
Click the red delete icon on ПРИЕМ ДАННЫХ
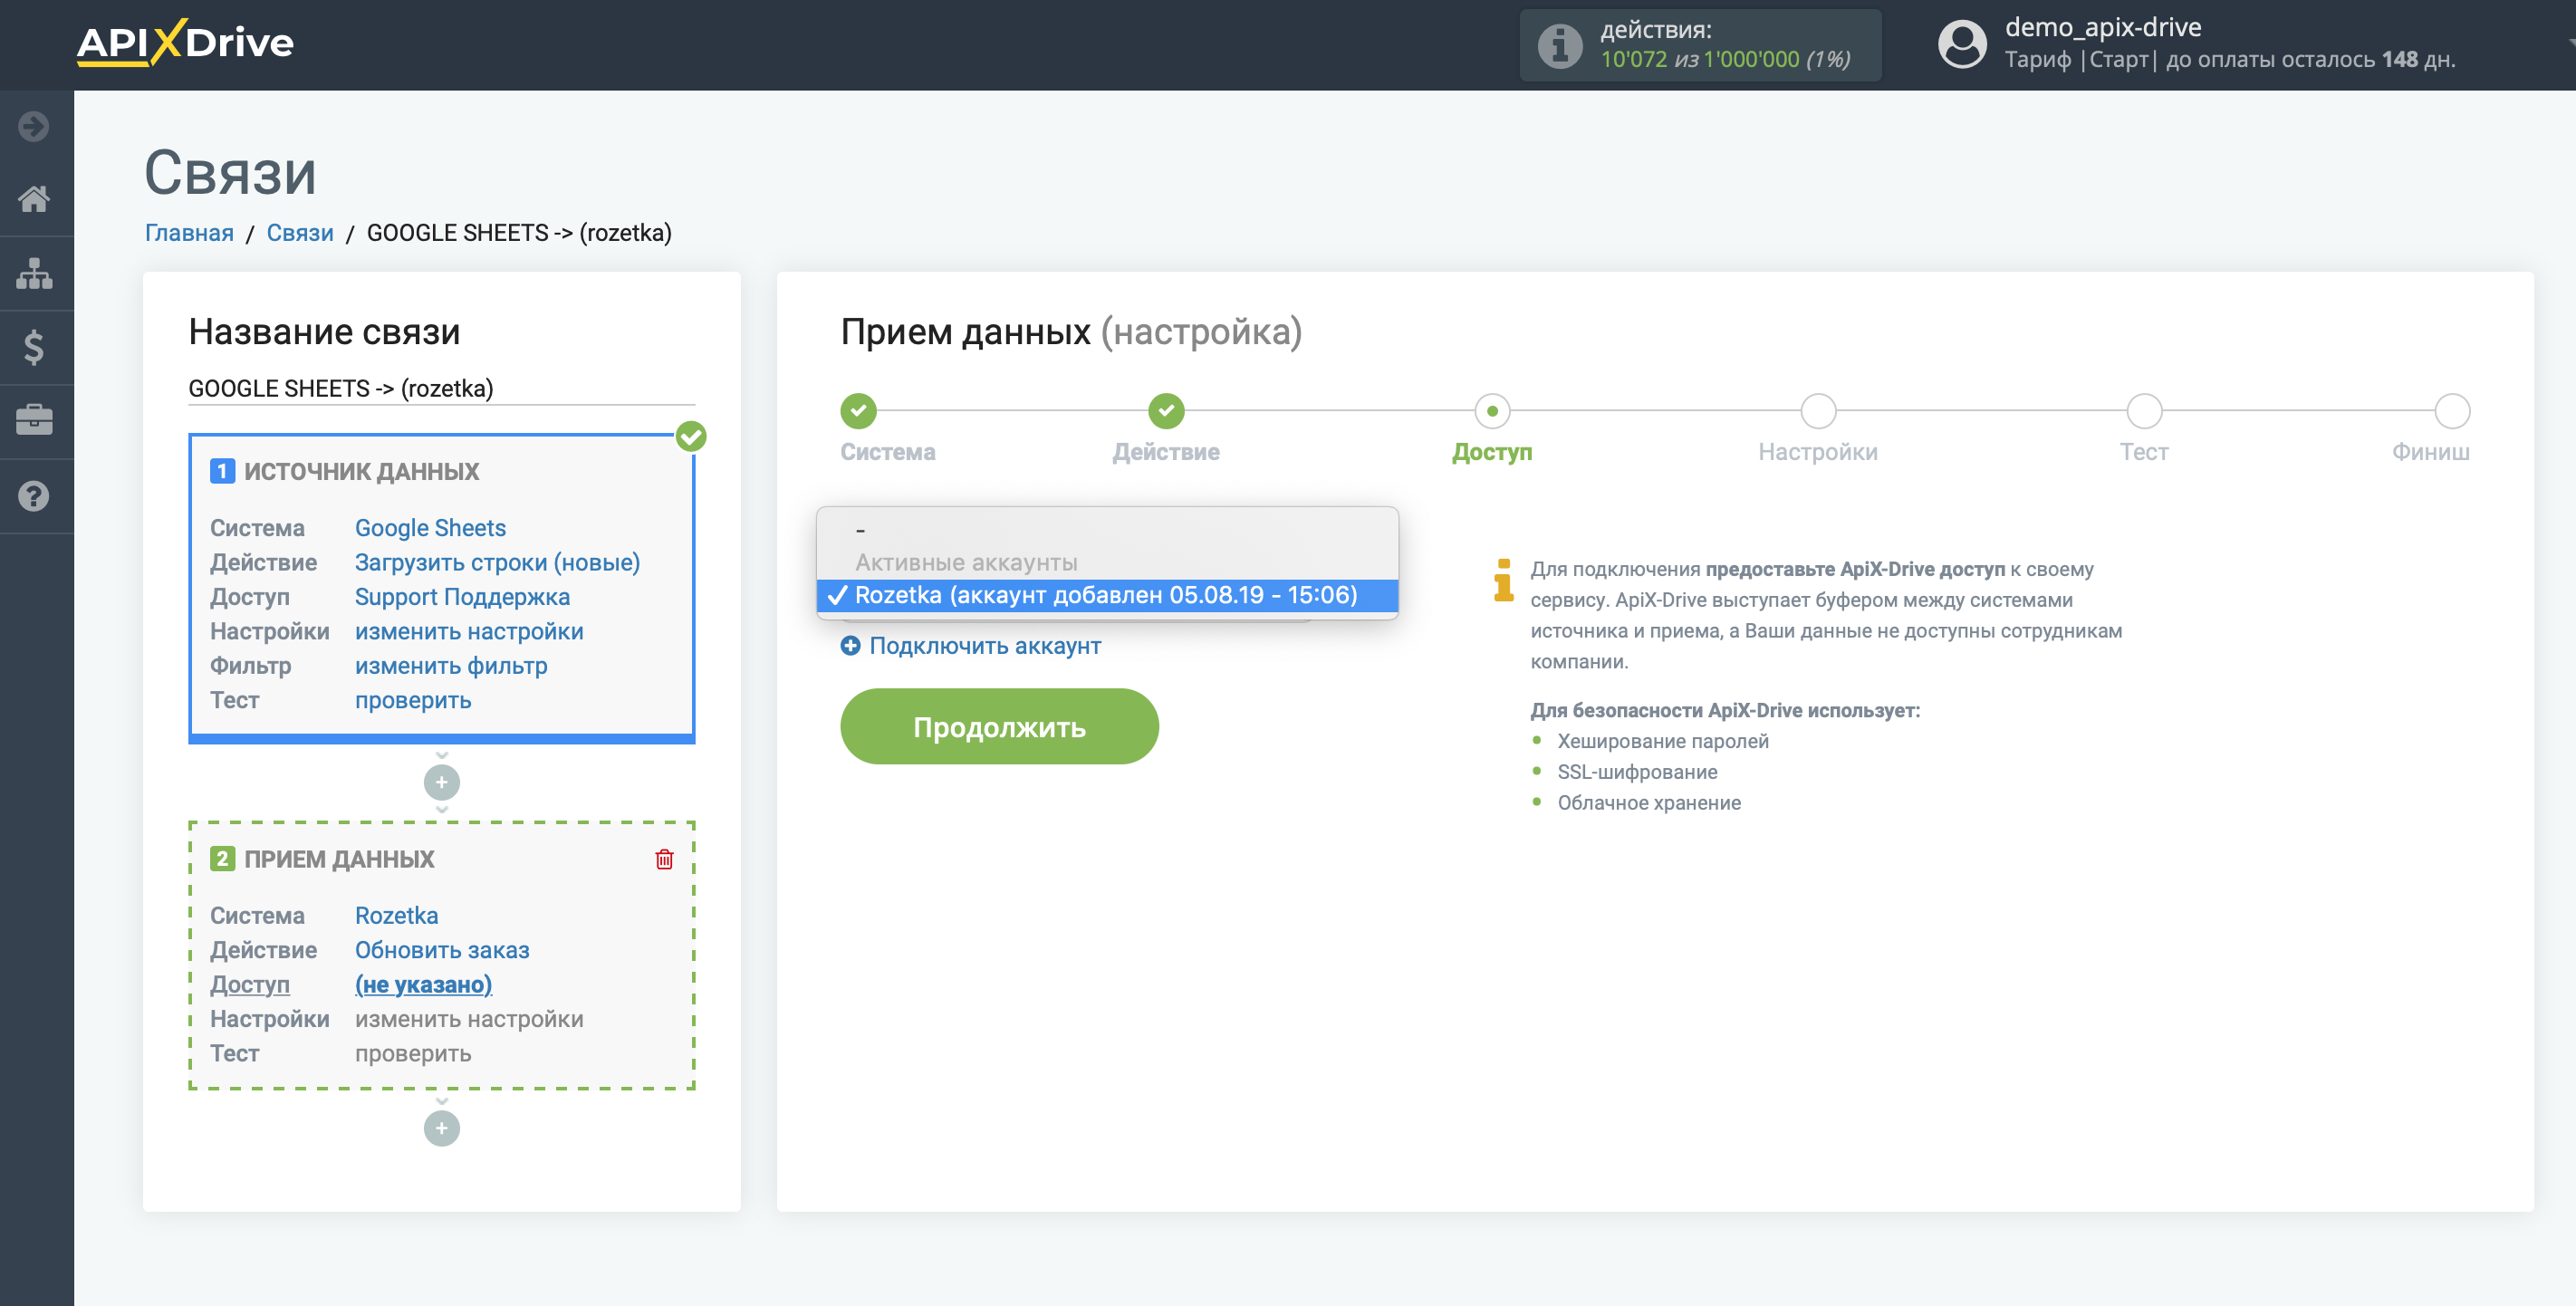665,859
